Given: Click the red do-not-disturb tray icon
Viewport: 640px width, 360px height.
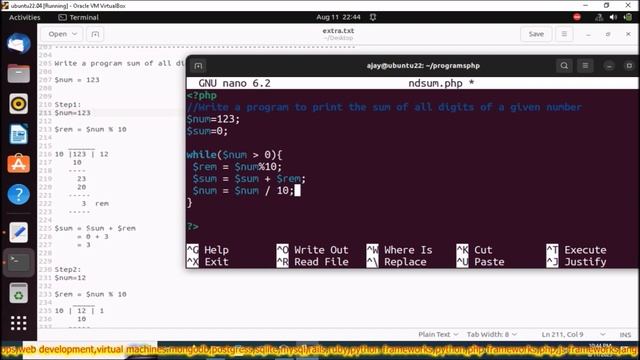Looking at the screenshot, I should coord(577,17).
